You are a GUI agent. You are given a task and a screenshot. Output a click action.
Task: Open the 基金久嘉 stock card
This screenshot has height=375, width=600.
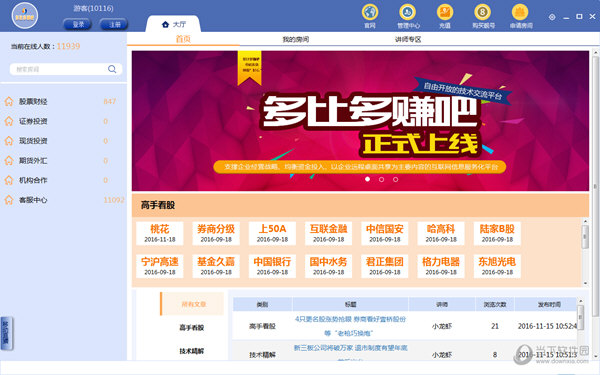point(216,266)
